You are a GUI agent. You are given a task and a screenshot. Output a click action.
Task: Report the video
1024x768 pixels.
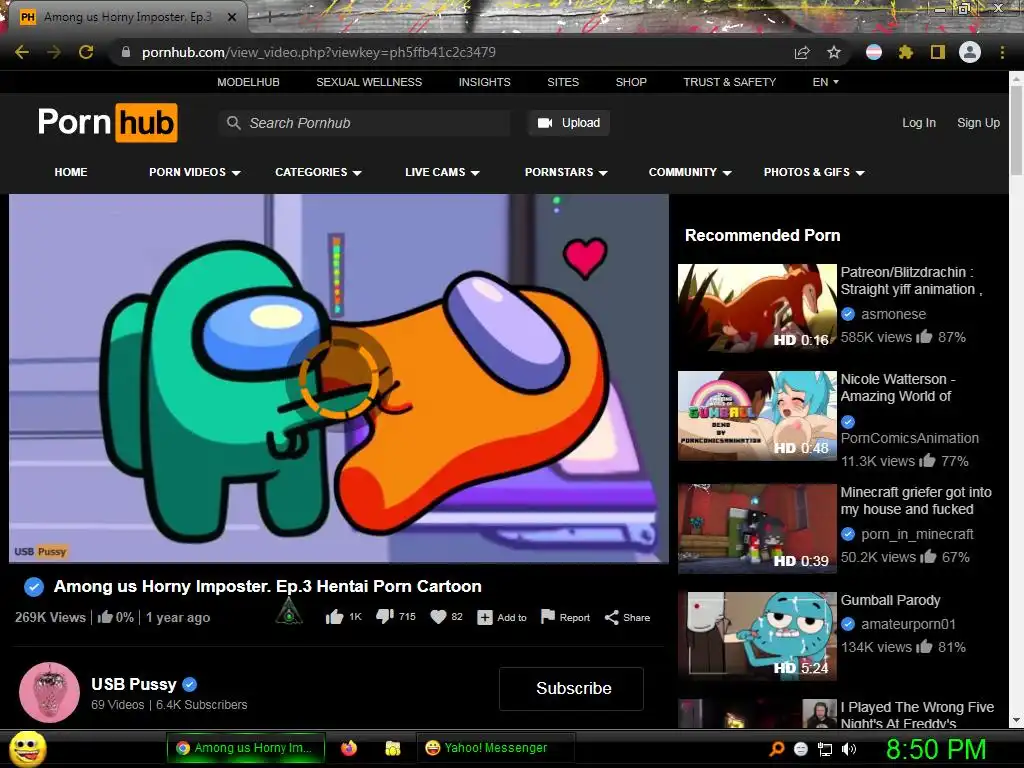[566, 617]
